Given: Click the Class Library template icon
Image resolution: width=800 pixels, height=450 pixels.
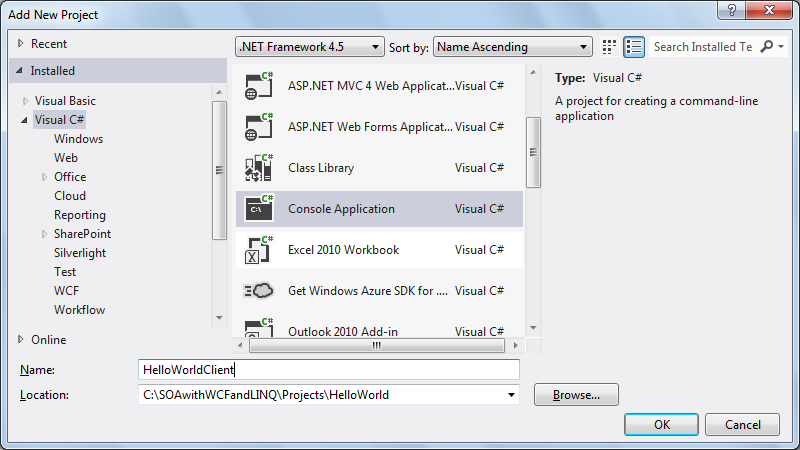Looking at the screenshot, I should tap(259, 167).
